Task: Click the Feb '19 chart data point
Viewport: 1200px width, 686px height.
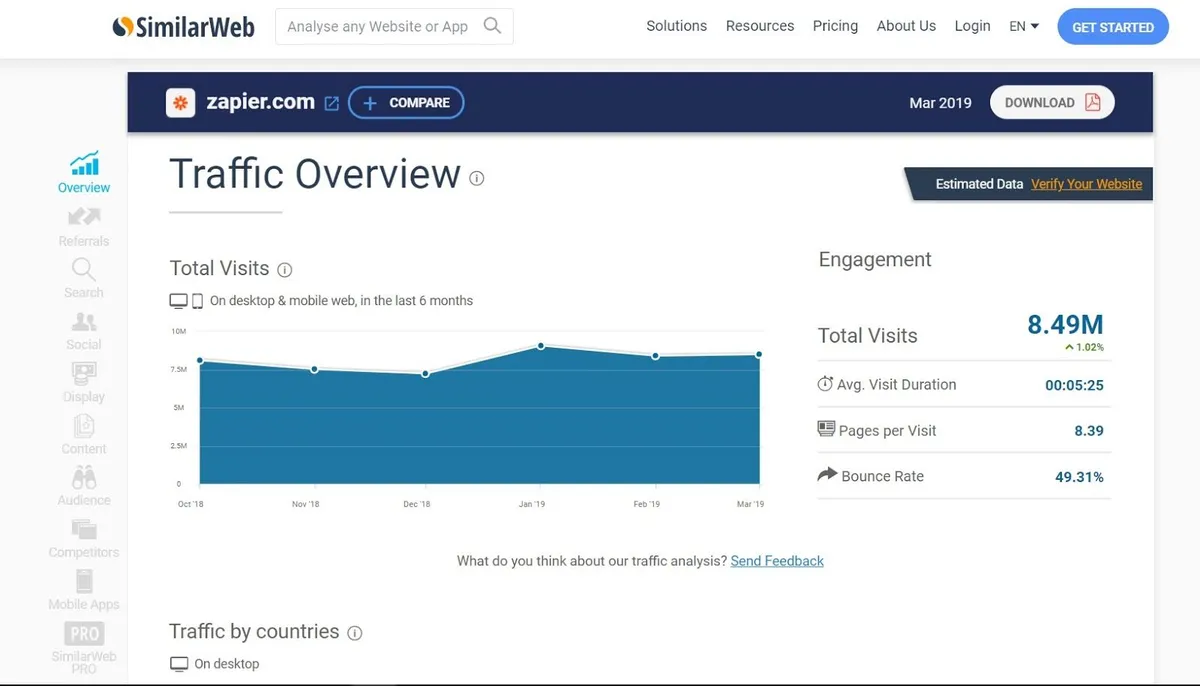Action: click(x=655, y=356)
